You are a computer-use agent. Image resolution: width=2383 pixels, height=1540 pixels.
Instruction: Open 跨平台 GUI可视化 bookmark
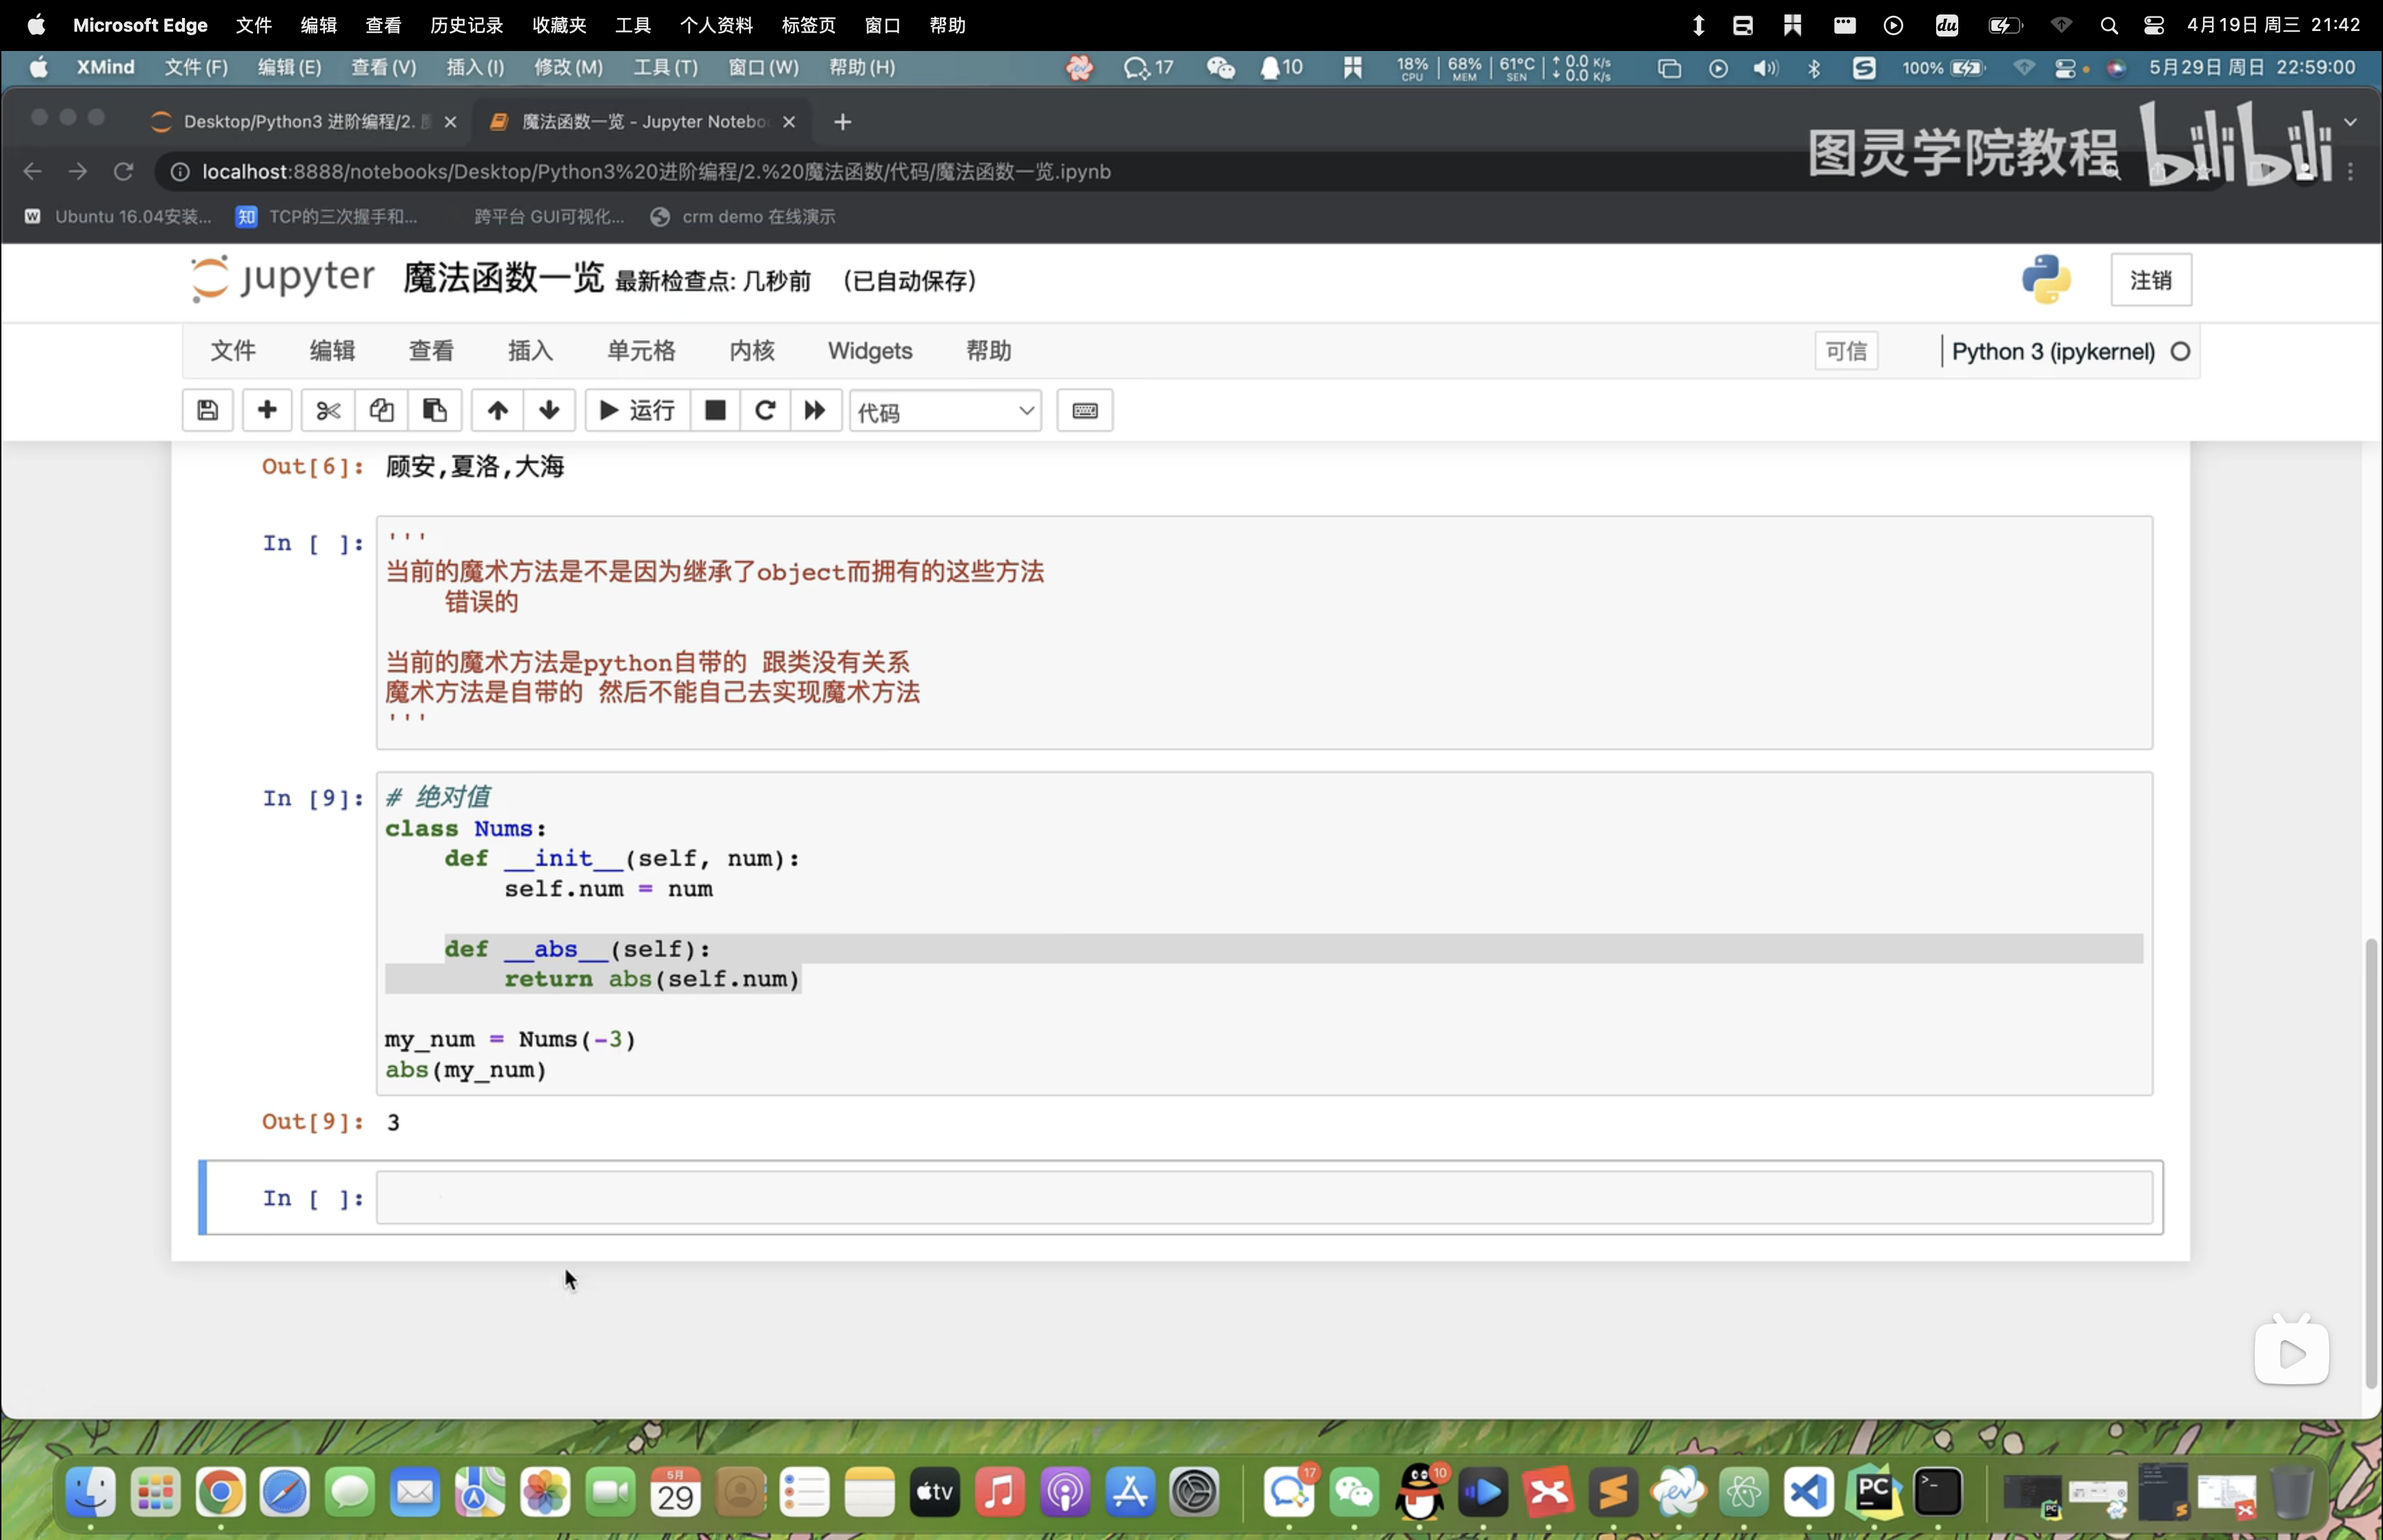click(549, 217)
